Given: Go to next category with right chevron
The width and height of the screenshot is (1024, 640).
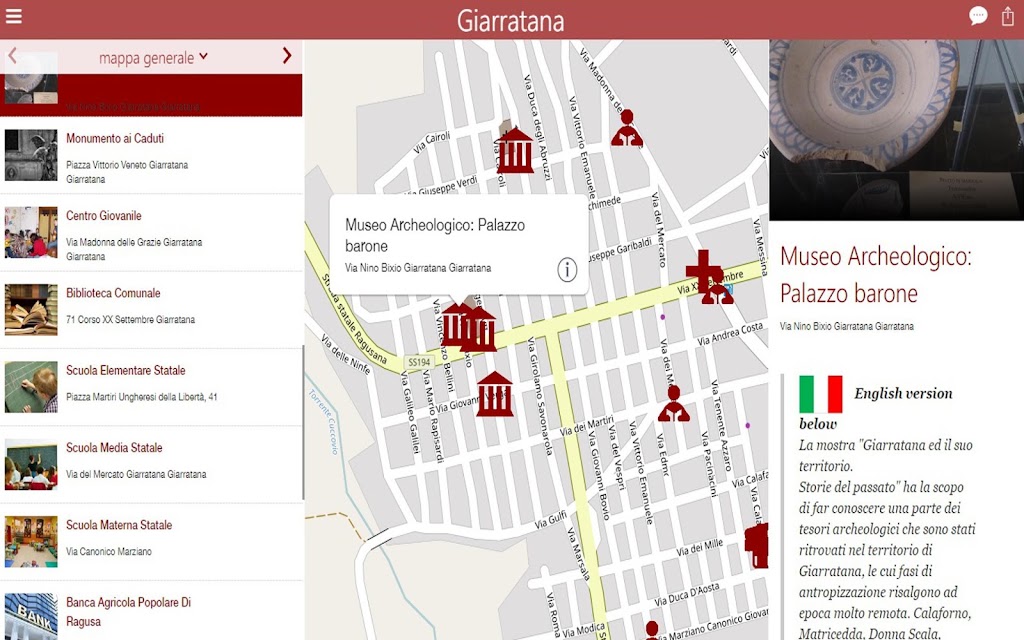Looking at the screenshot, I should [286, 56].
